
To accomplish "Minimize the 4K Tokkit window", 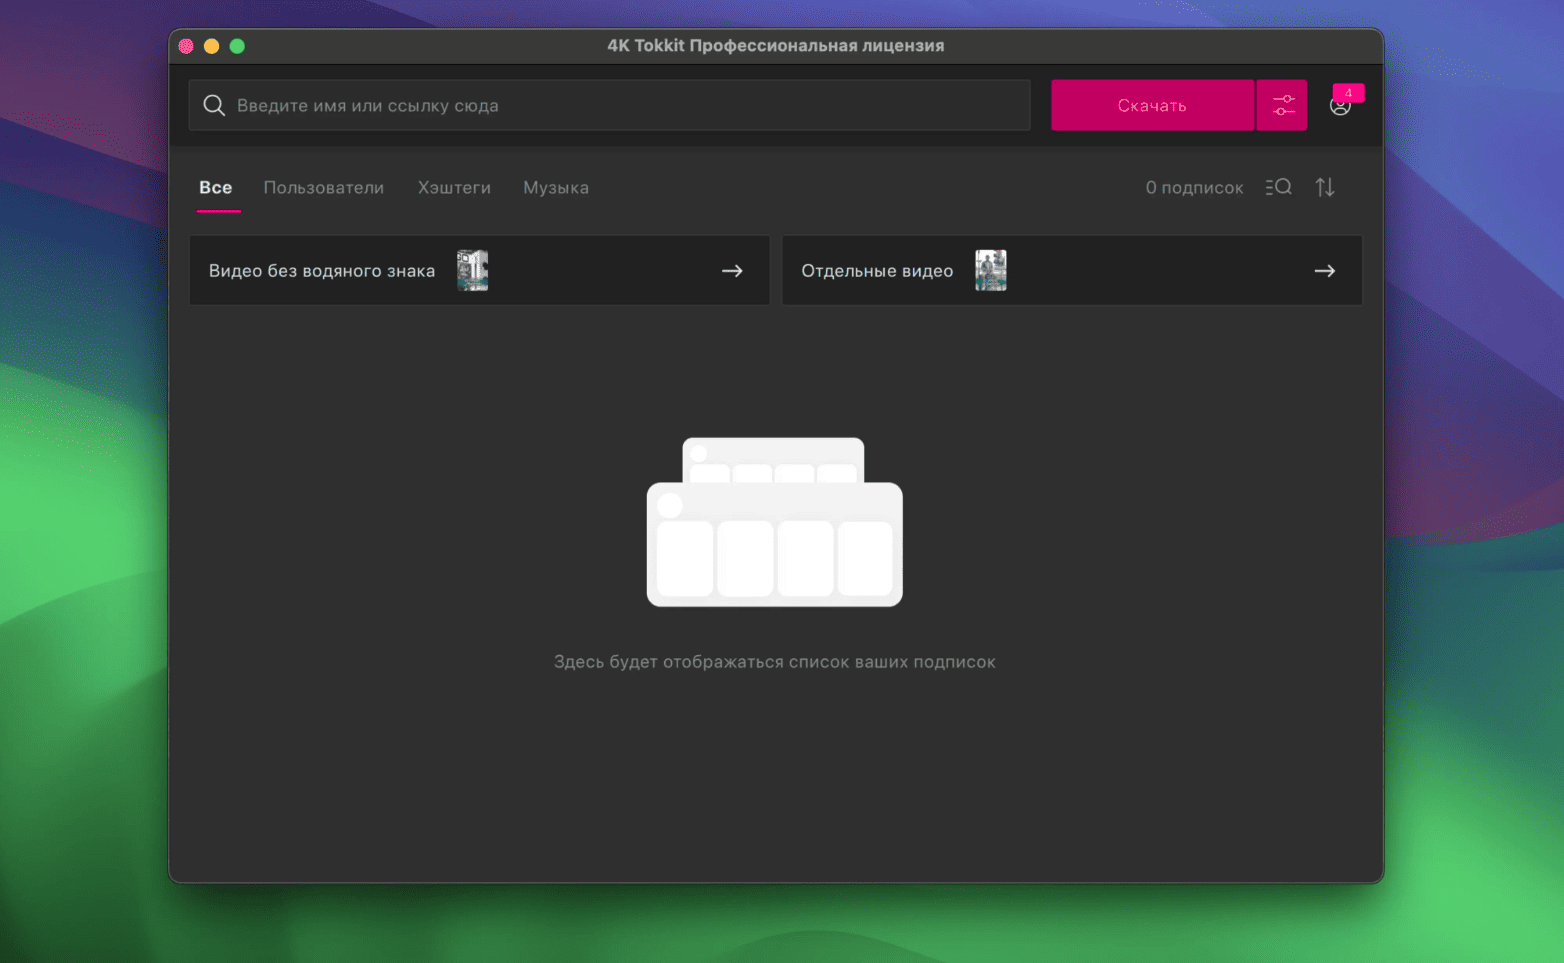I will point(211,46).
